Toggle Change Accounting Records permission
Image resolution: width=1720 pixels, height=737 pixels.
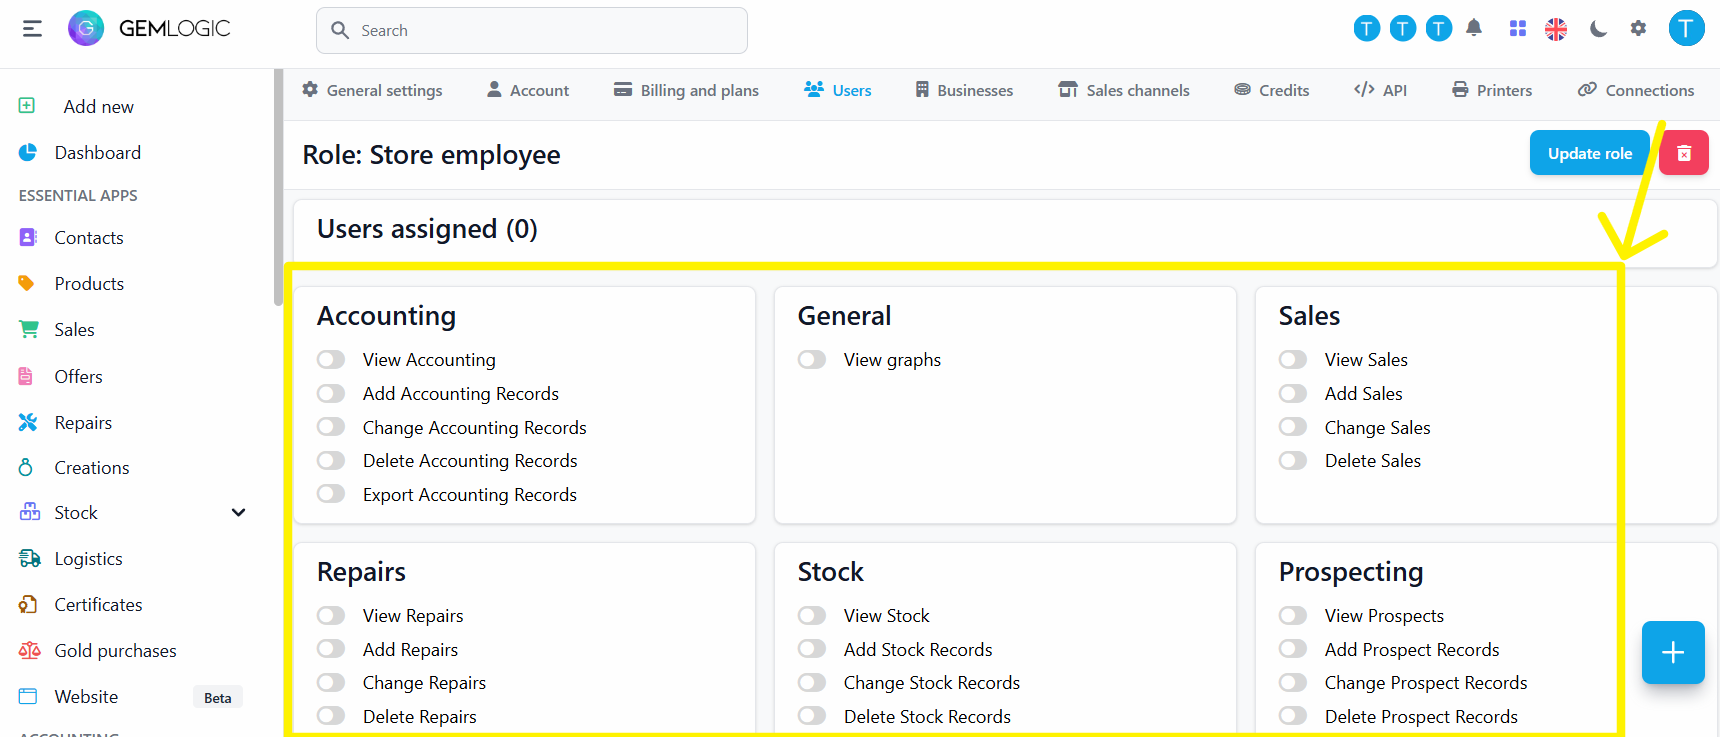pyautogui.click(x=331, y=427)
